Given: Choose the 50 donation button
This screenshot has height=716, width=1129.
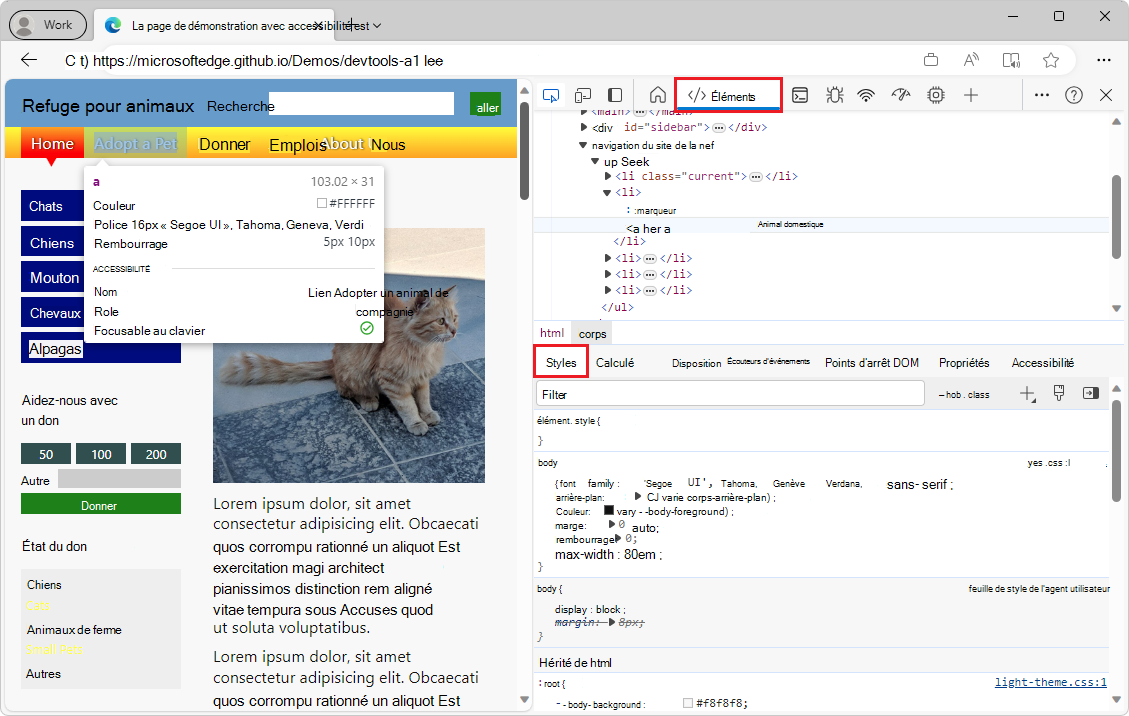Looking at the screenshot, I should 46,454.
